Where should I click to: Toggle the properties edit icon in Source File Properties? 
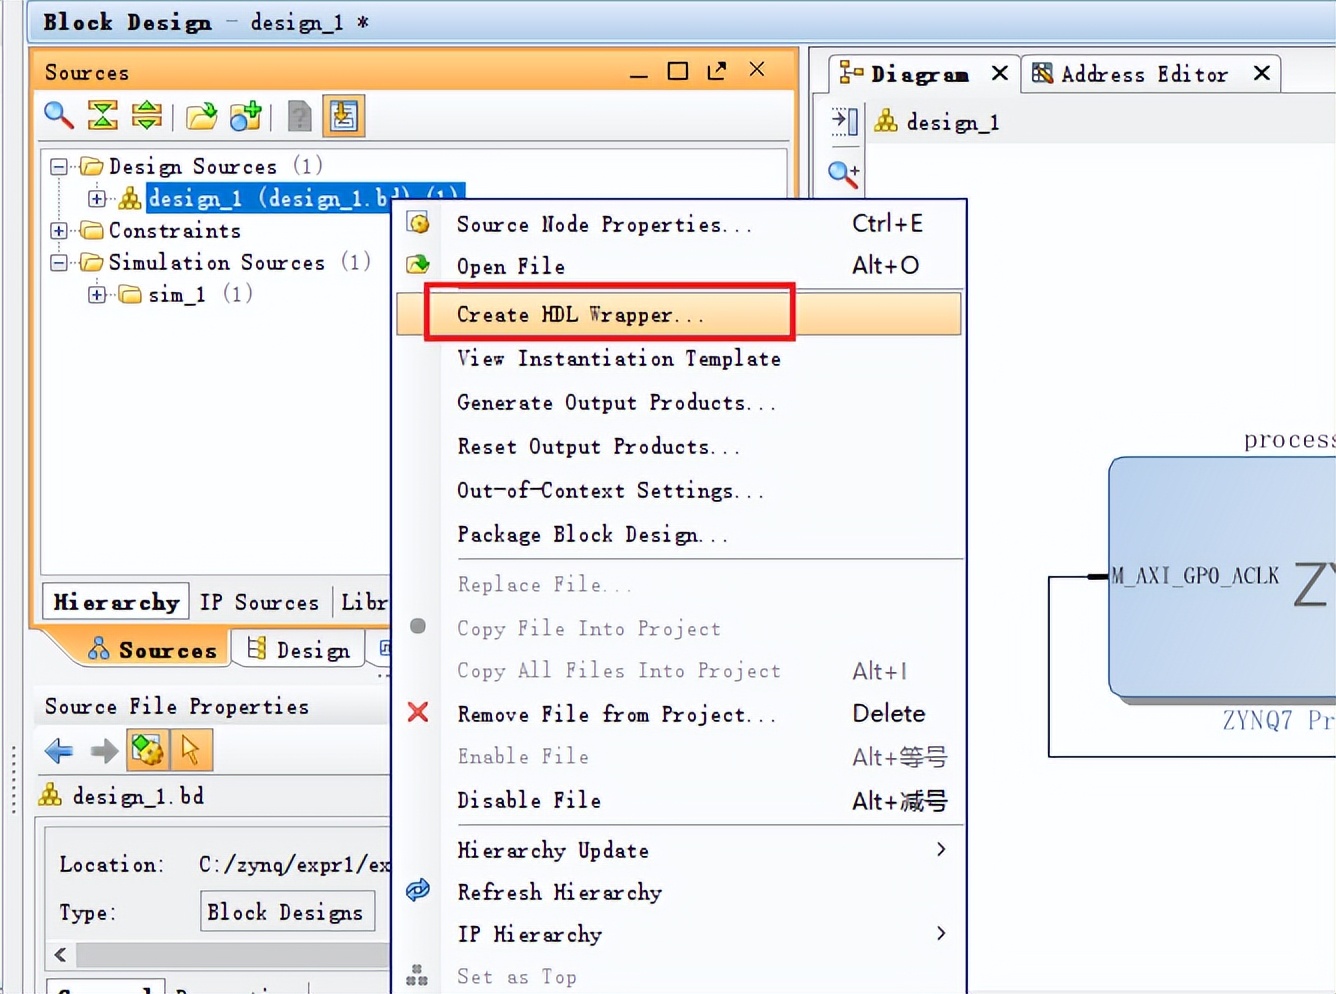pos(147,750)
